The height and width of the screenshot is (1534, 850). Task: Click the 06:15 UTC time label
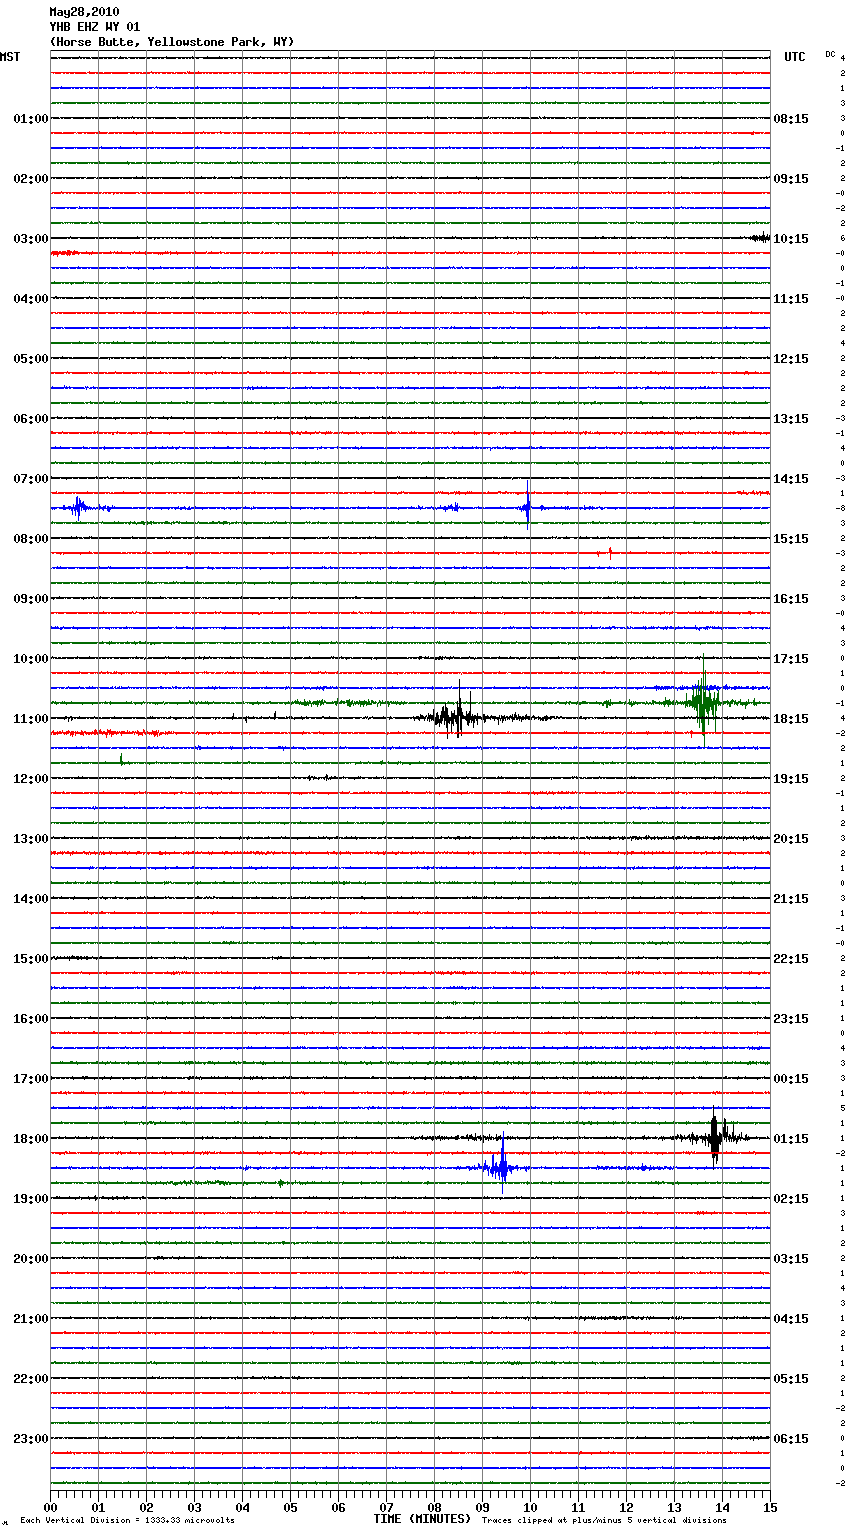pyautogui.click(x=791, y=1439)
